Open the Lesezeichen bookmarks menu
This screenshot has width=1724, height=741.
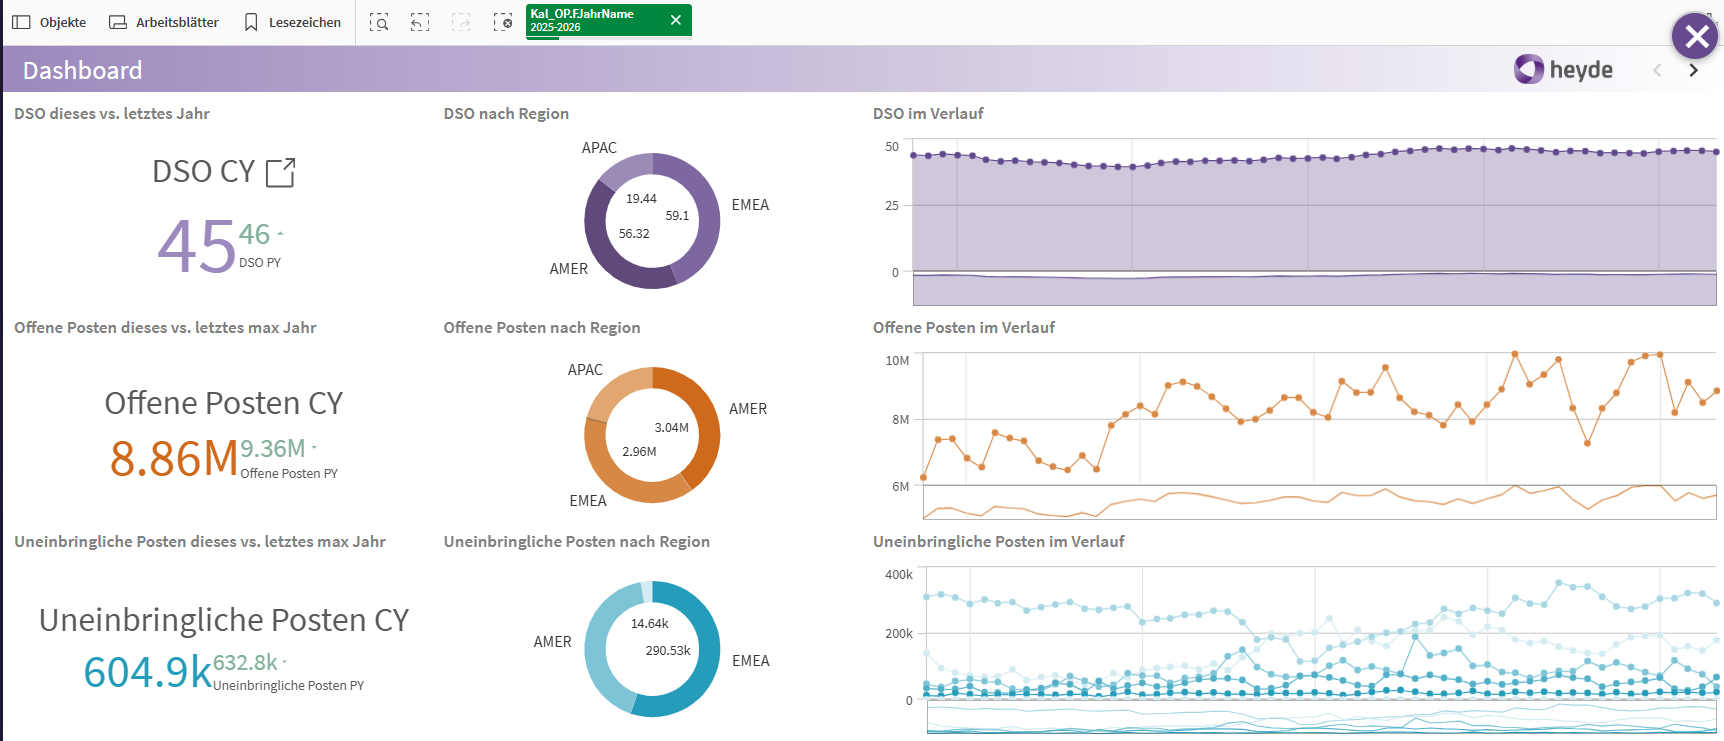[292, 22]
